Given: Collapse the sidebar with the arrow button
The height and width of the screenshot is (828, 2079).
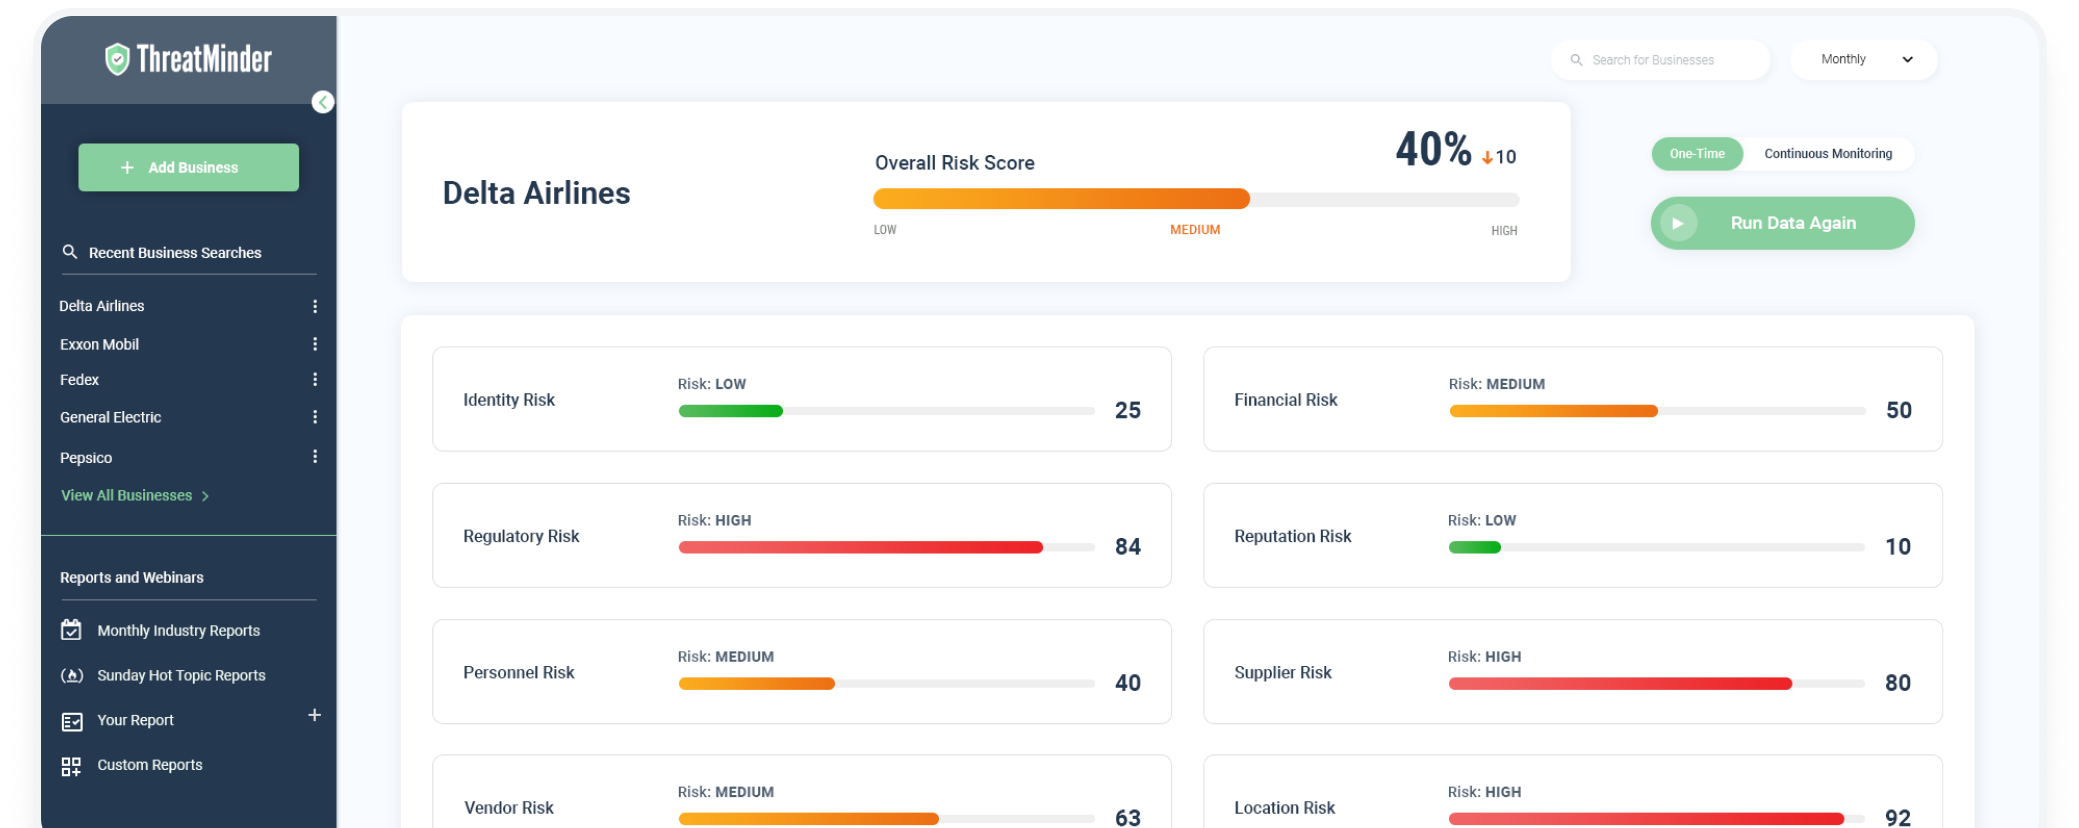Looking at the screenshot, I should (x=323, y=103).
